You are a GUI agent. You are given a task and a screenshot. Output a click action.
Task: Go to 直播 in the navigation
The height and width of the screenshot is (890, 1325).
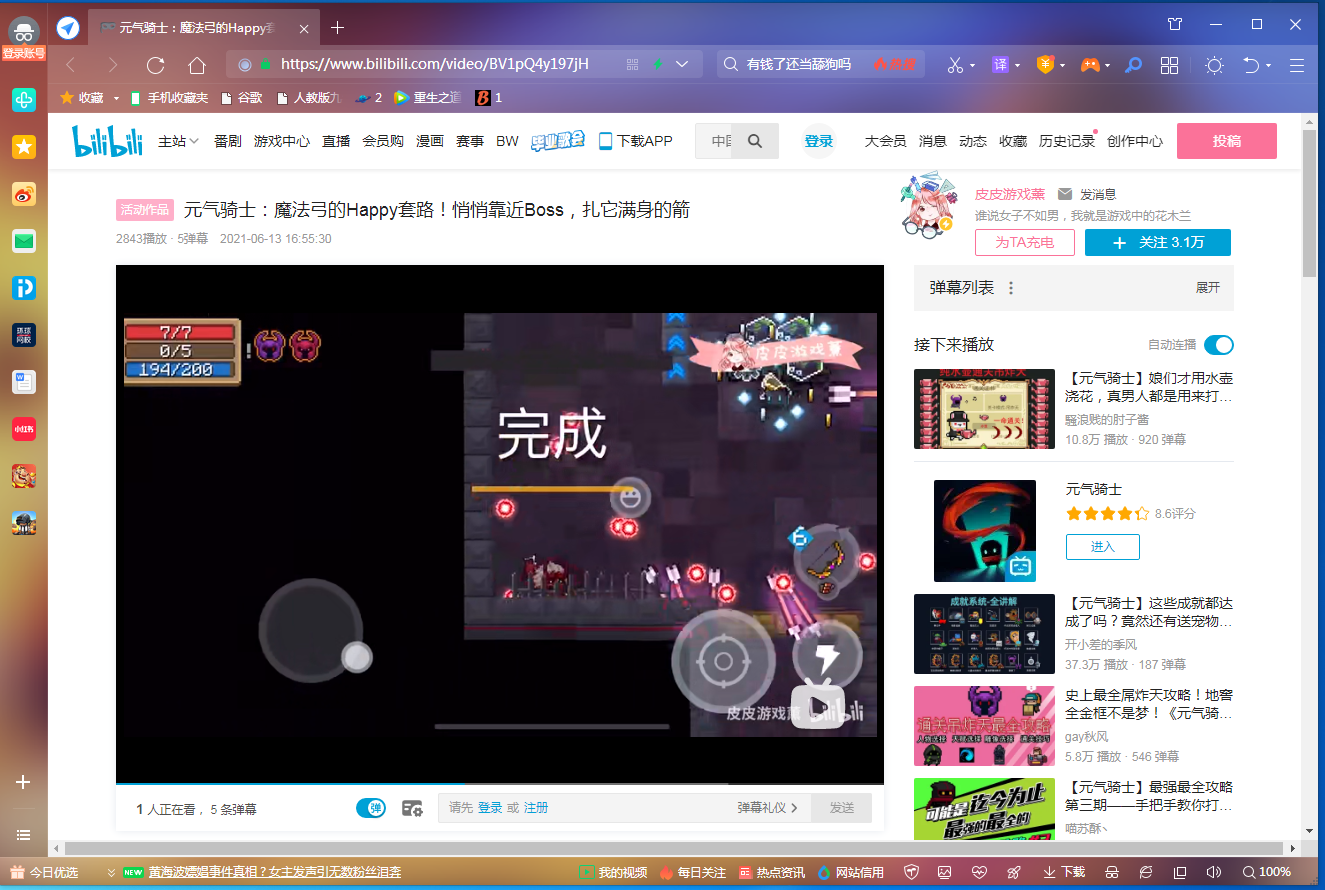click(336, 141)
